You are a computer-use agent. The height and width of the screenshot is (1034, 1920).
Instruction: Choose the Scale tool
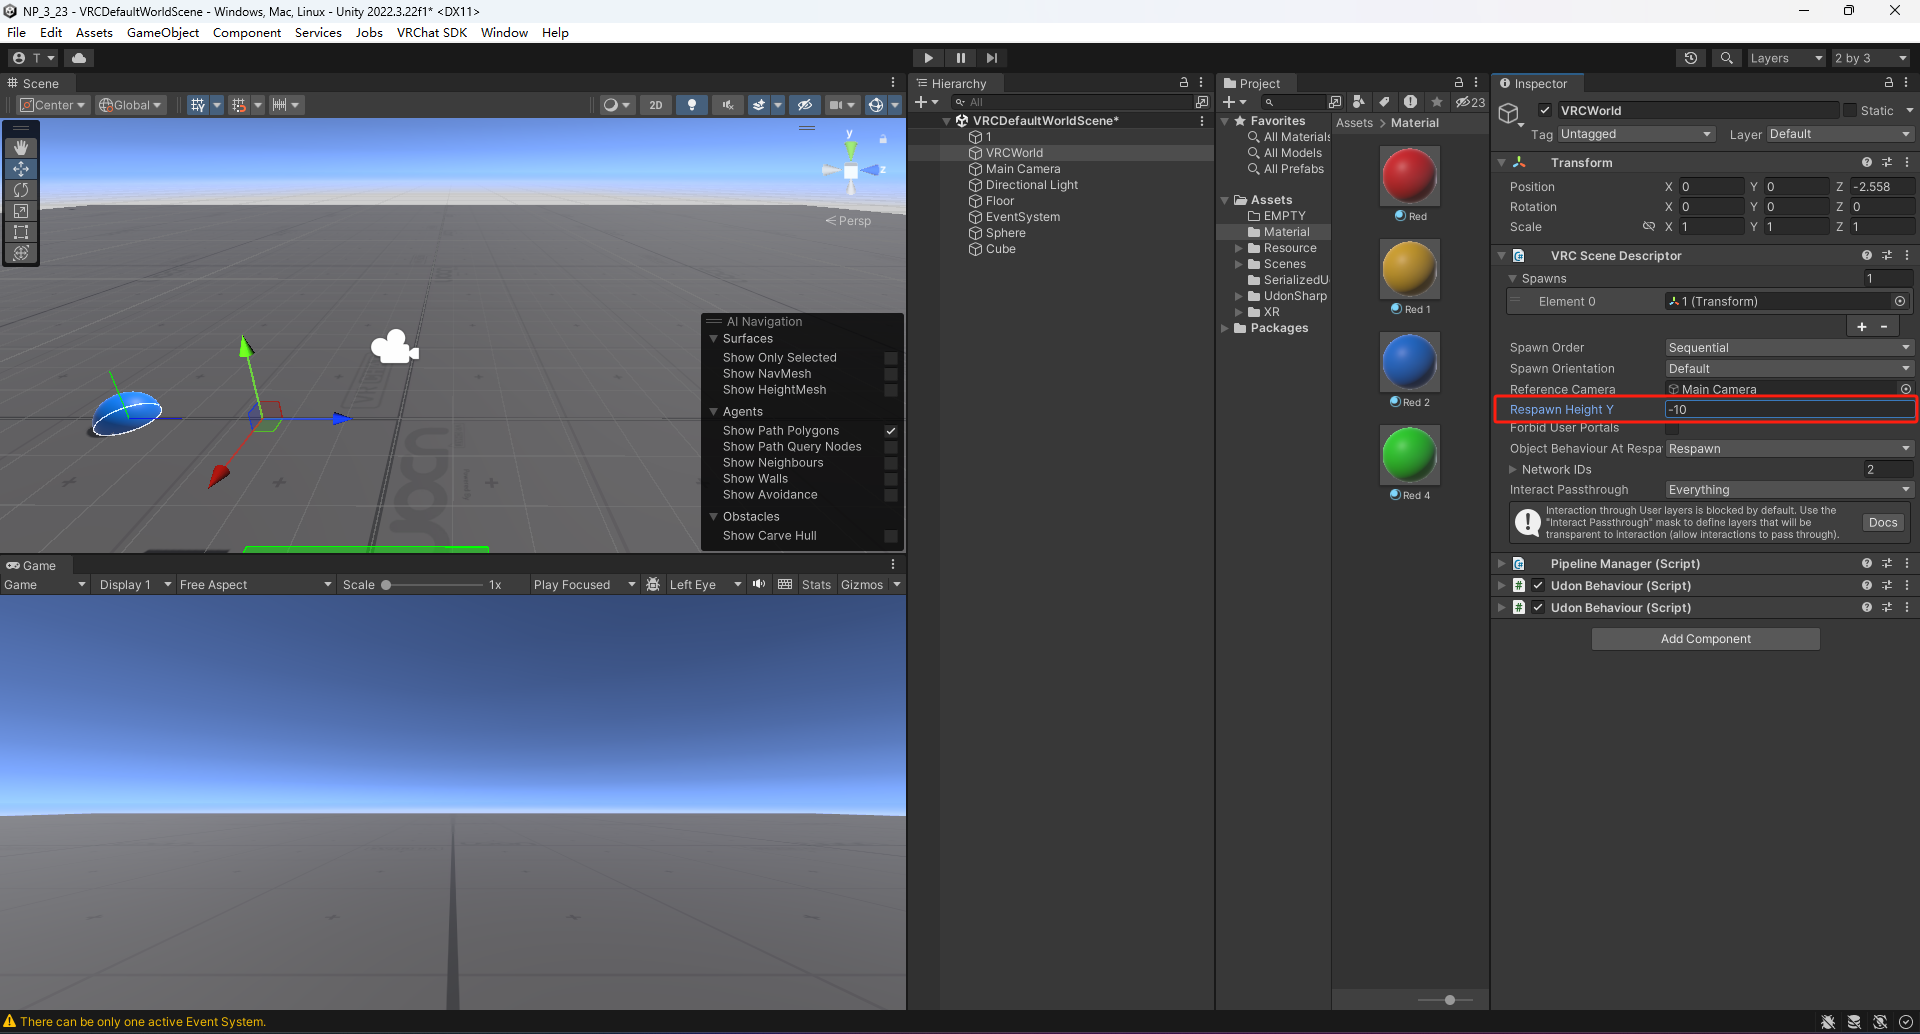tap(21, 211)
